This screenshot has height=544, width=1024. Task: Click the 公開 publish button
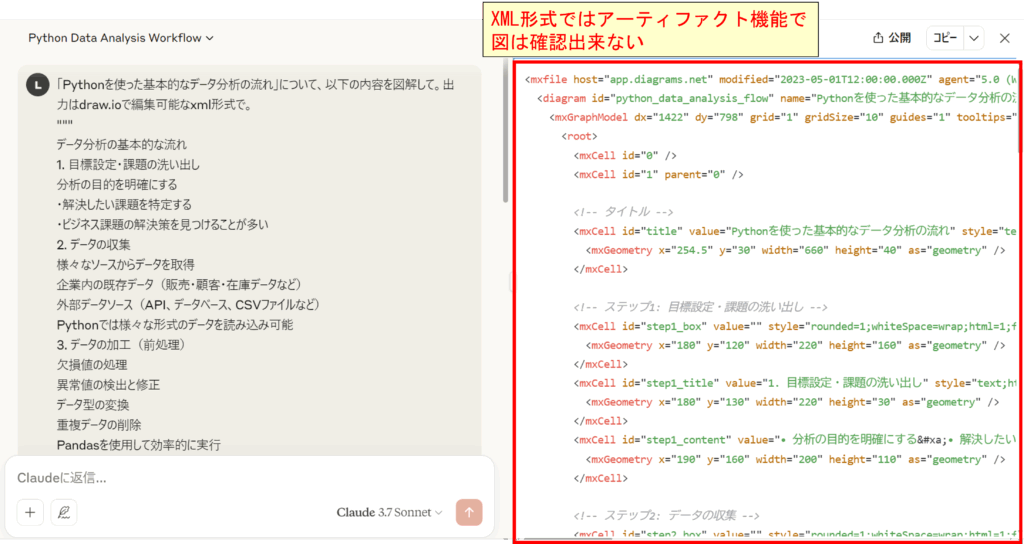pos(891,38)
